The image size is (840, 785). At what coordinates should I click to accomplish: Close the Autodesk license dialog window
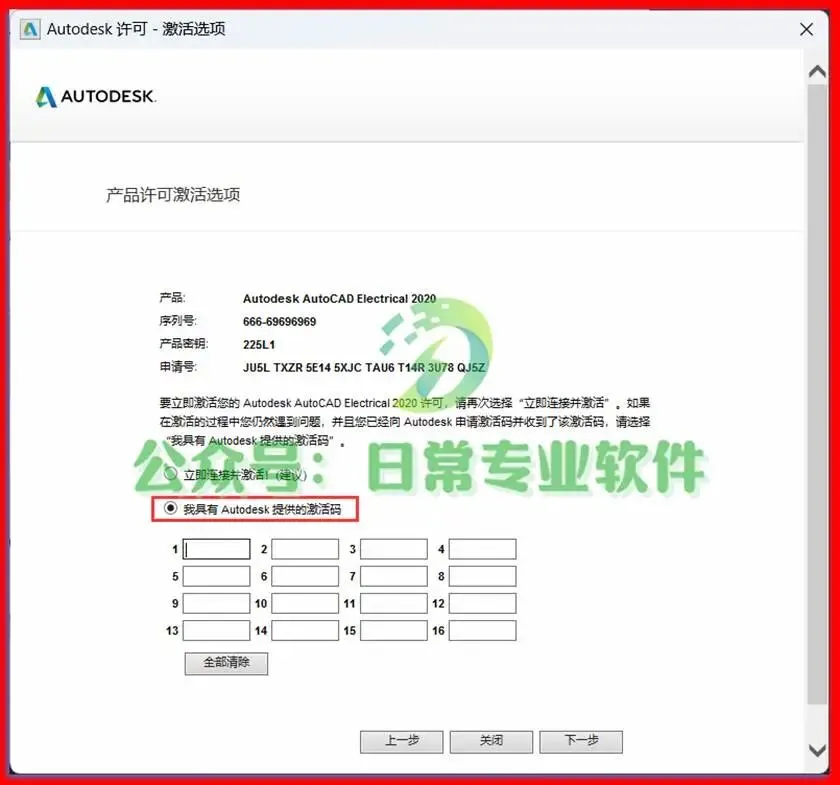pyautogui.click(x=806, y=29)
